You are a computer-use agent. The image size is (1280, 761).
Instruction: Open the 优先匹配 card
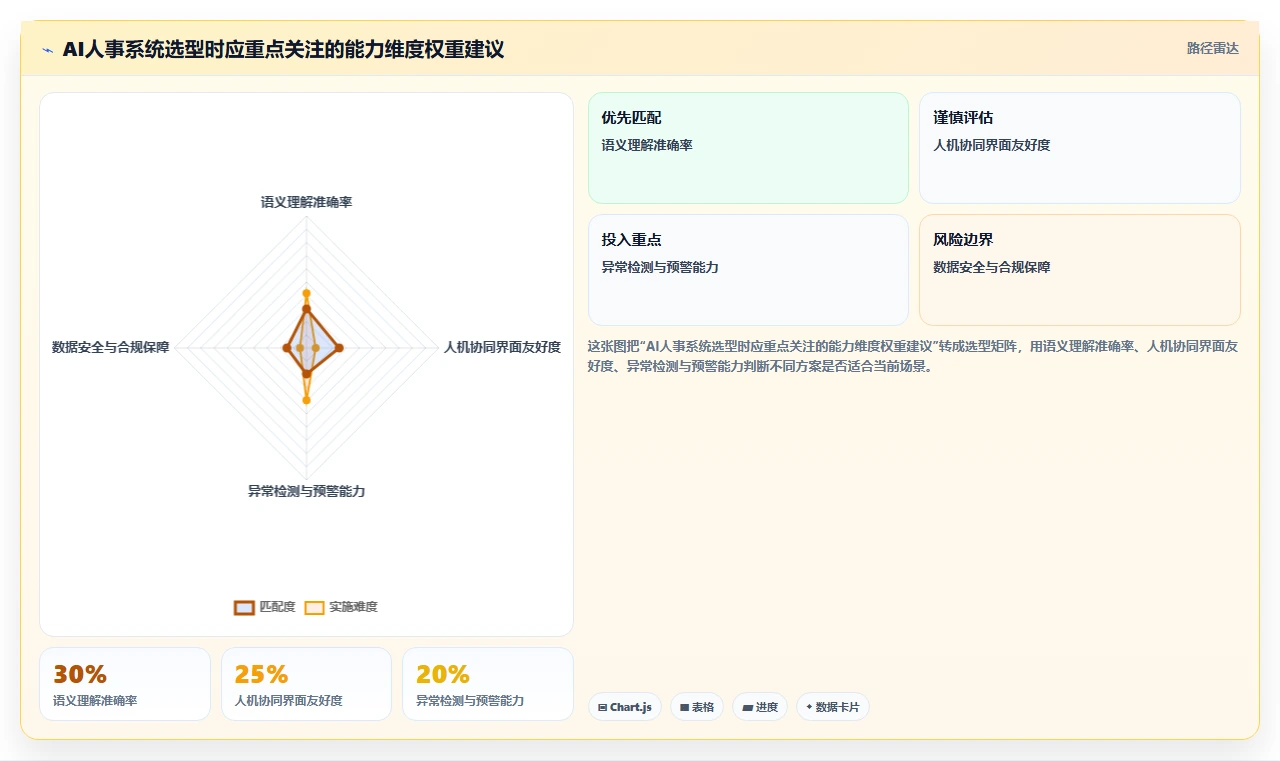click(x=748, y=148)
